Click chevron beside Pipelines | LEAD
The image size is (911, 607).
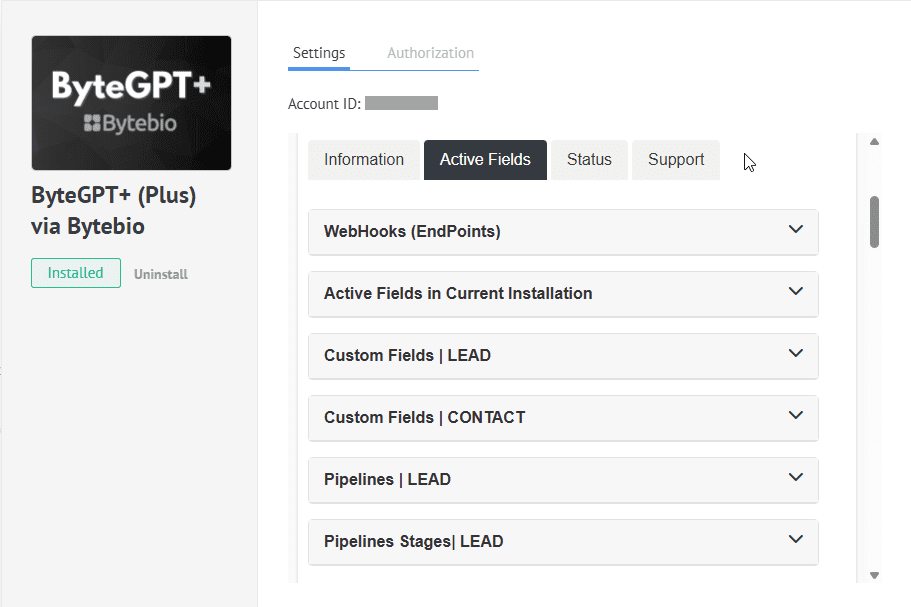tap(796, 477)
